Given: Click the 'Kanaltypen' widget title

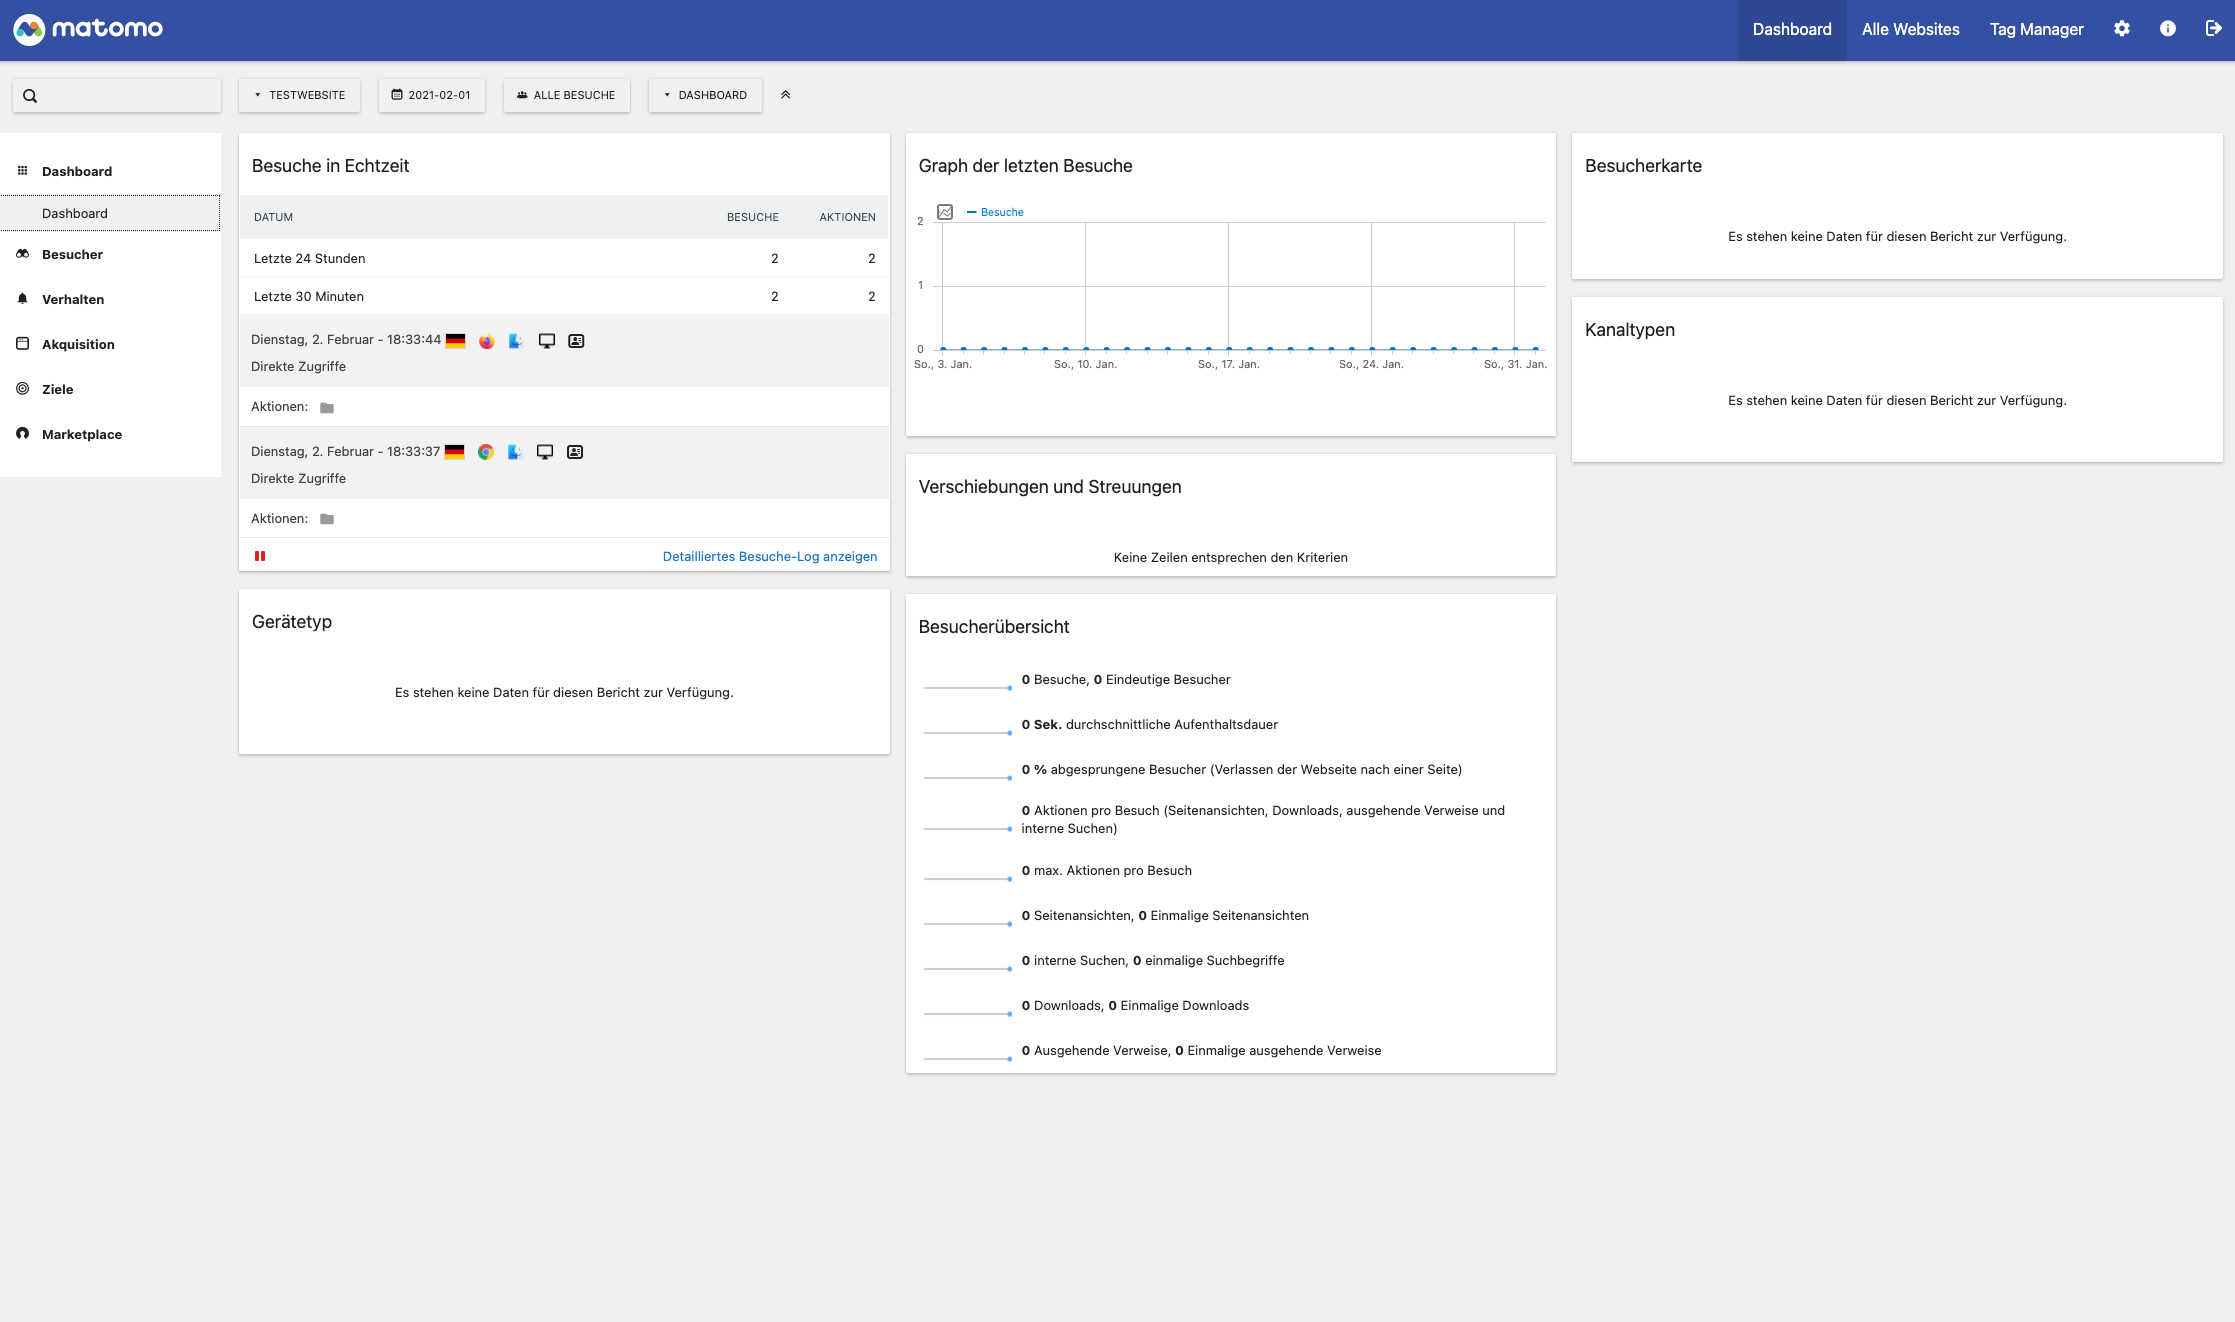Looking at the screenshot, I should click(x=1629, y=330).
